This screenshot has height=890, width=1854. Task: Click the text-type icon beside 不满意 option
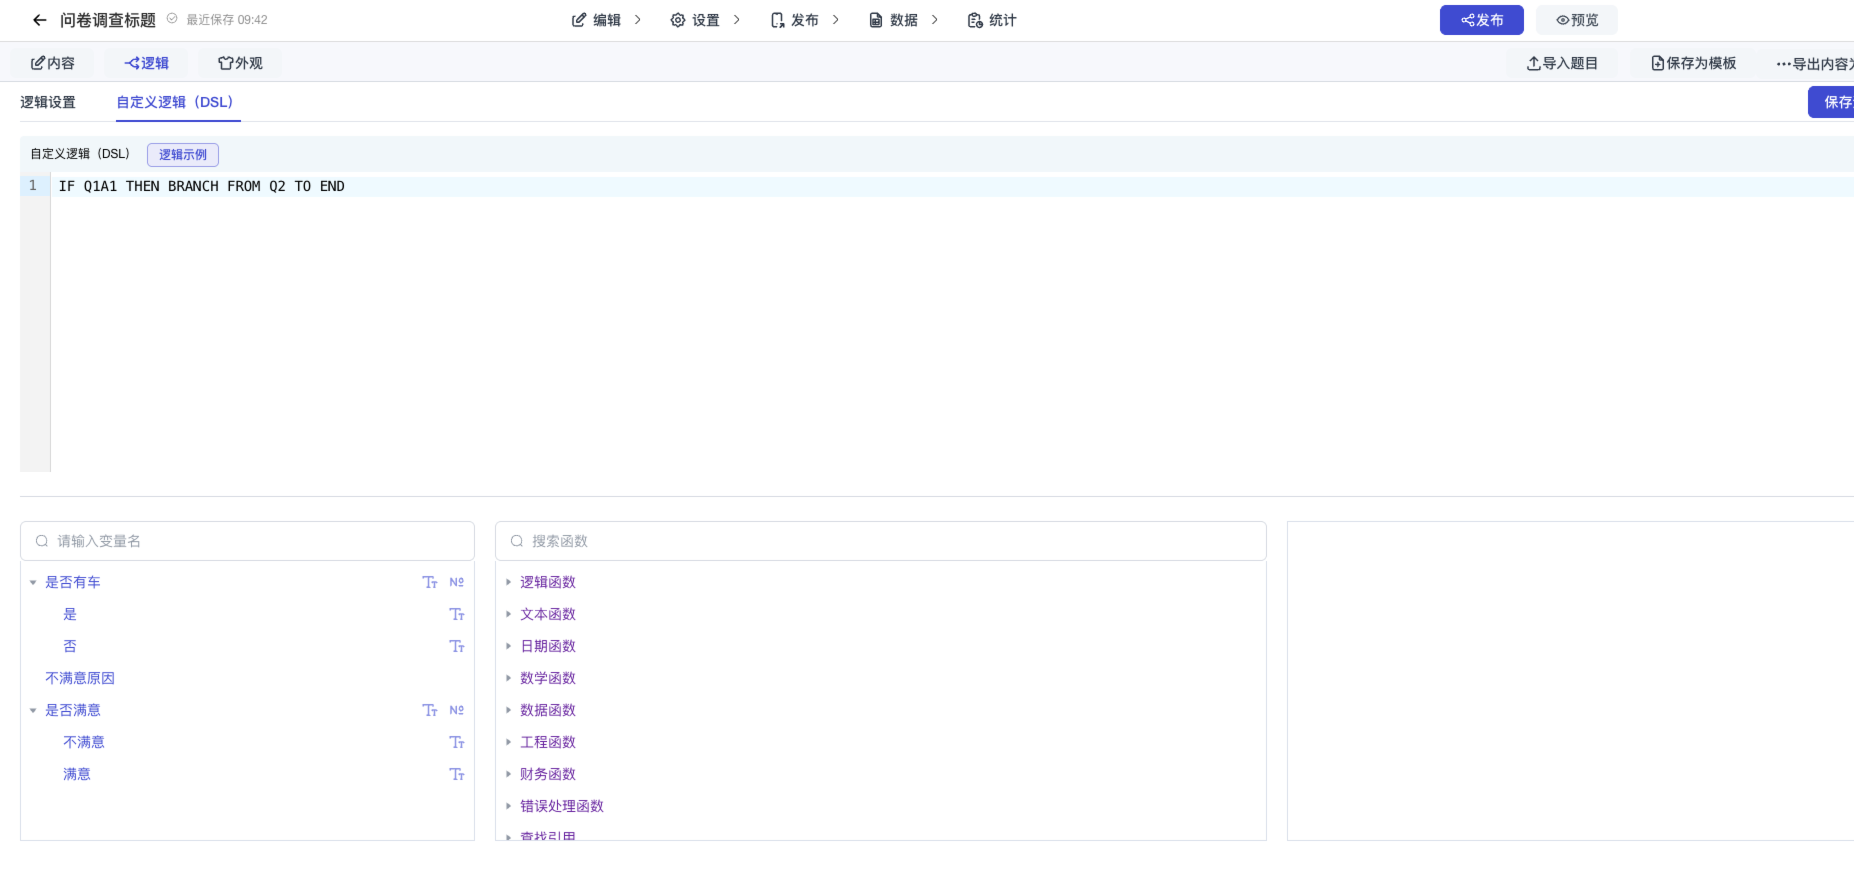(457, 742)
